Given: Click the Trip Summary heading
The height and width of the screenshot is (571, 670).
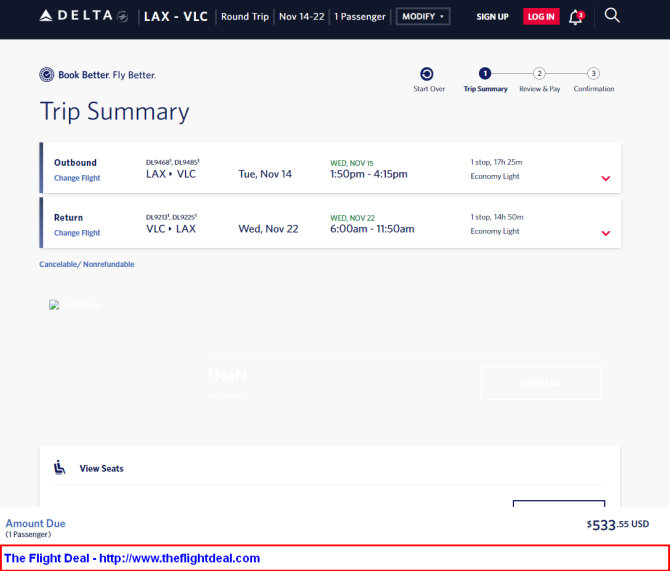Looking at the screenshot, I should (115, 112).
